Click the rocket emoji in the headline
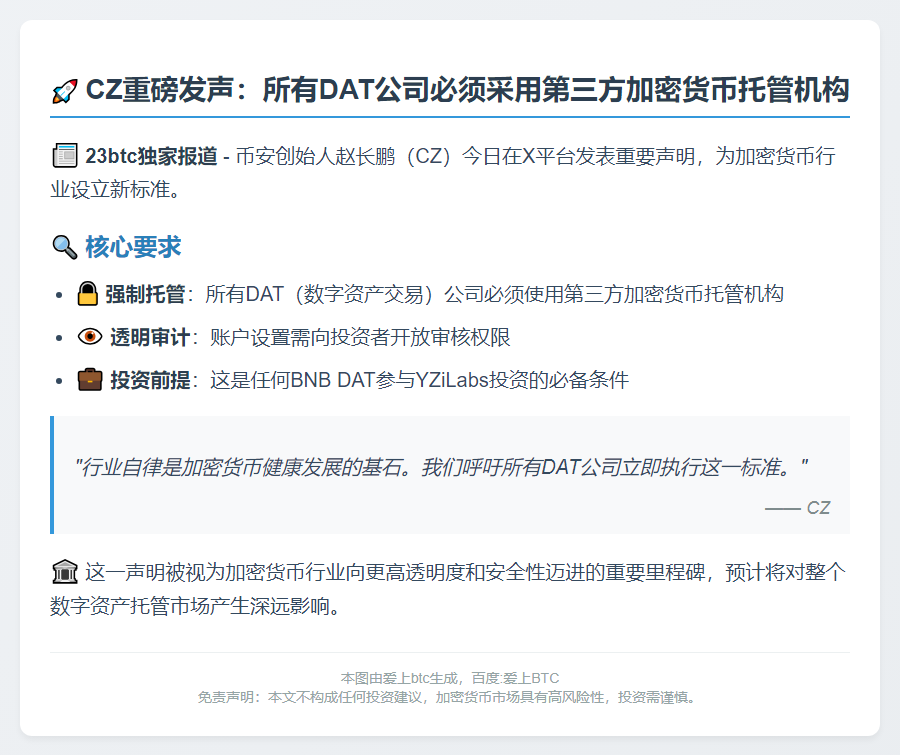 tap(64, 91)
